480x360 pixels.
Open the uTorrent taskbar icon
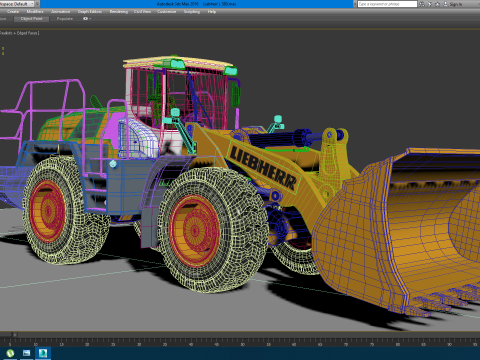coord(10,353)
